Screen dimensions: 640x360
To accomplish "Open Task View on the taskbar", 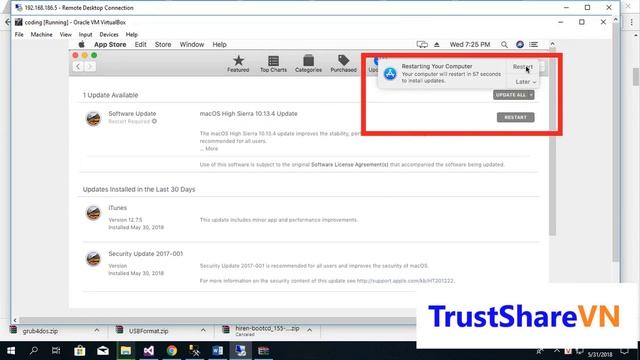I will pos(56,351).
